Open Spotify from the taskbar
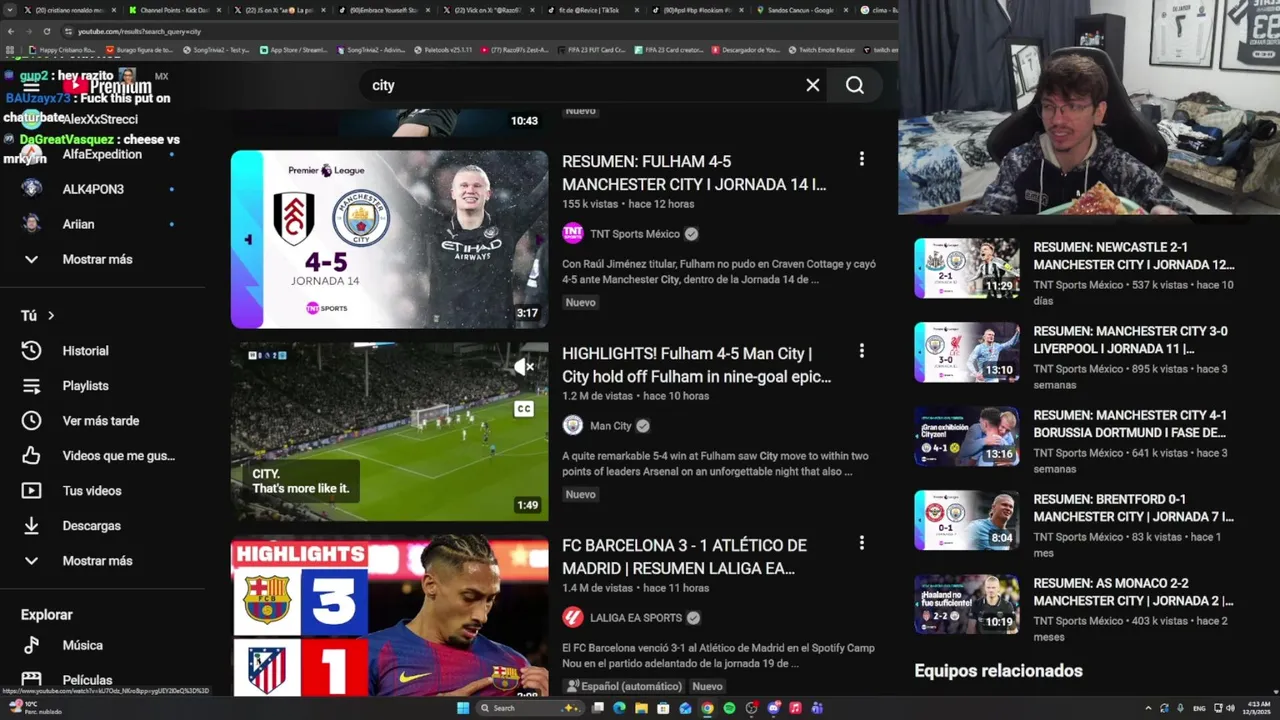The height and width of the screenshot is (720, 1280). pyautogui.click(x=729, y=708)
